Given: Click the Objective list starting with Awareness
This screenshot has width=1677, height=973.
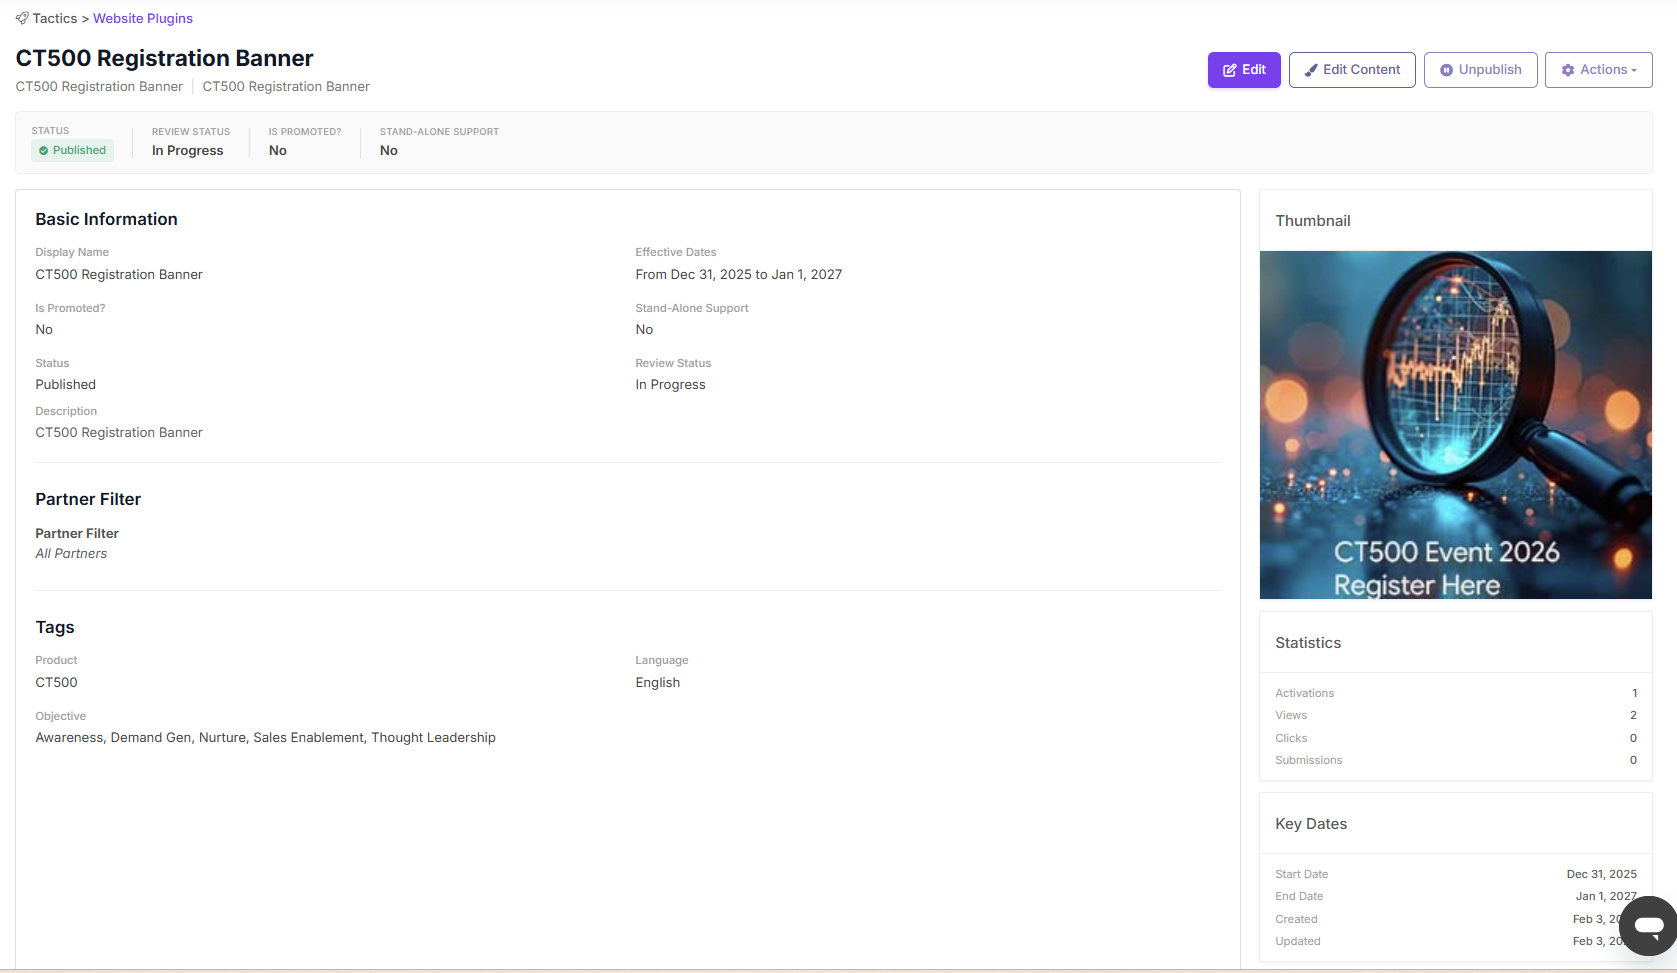Looking at the screenshot, I should [265, 737].
